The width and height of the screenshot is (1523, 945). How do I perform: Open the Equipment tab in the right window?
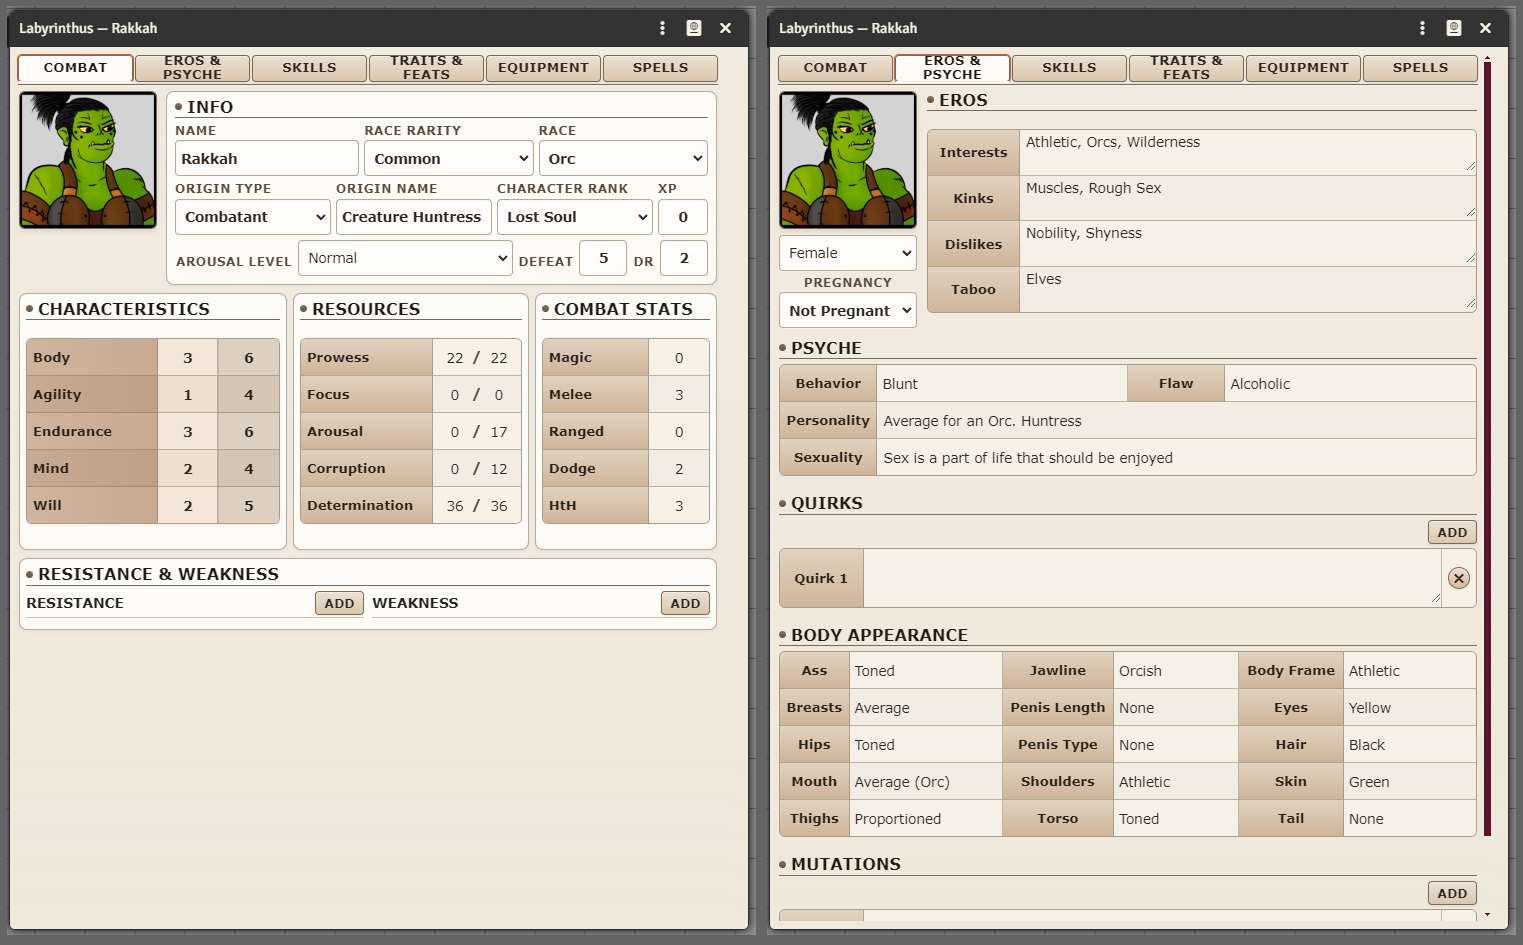pos(1303,68)
